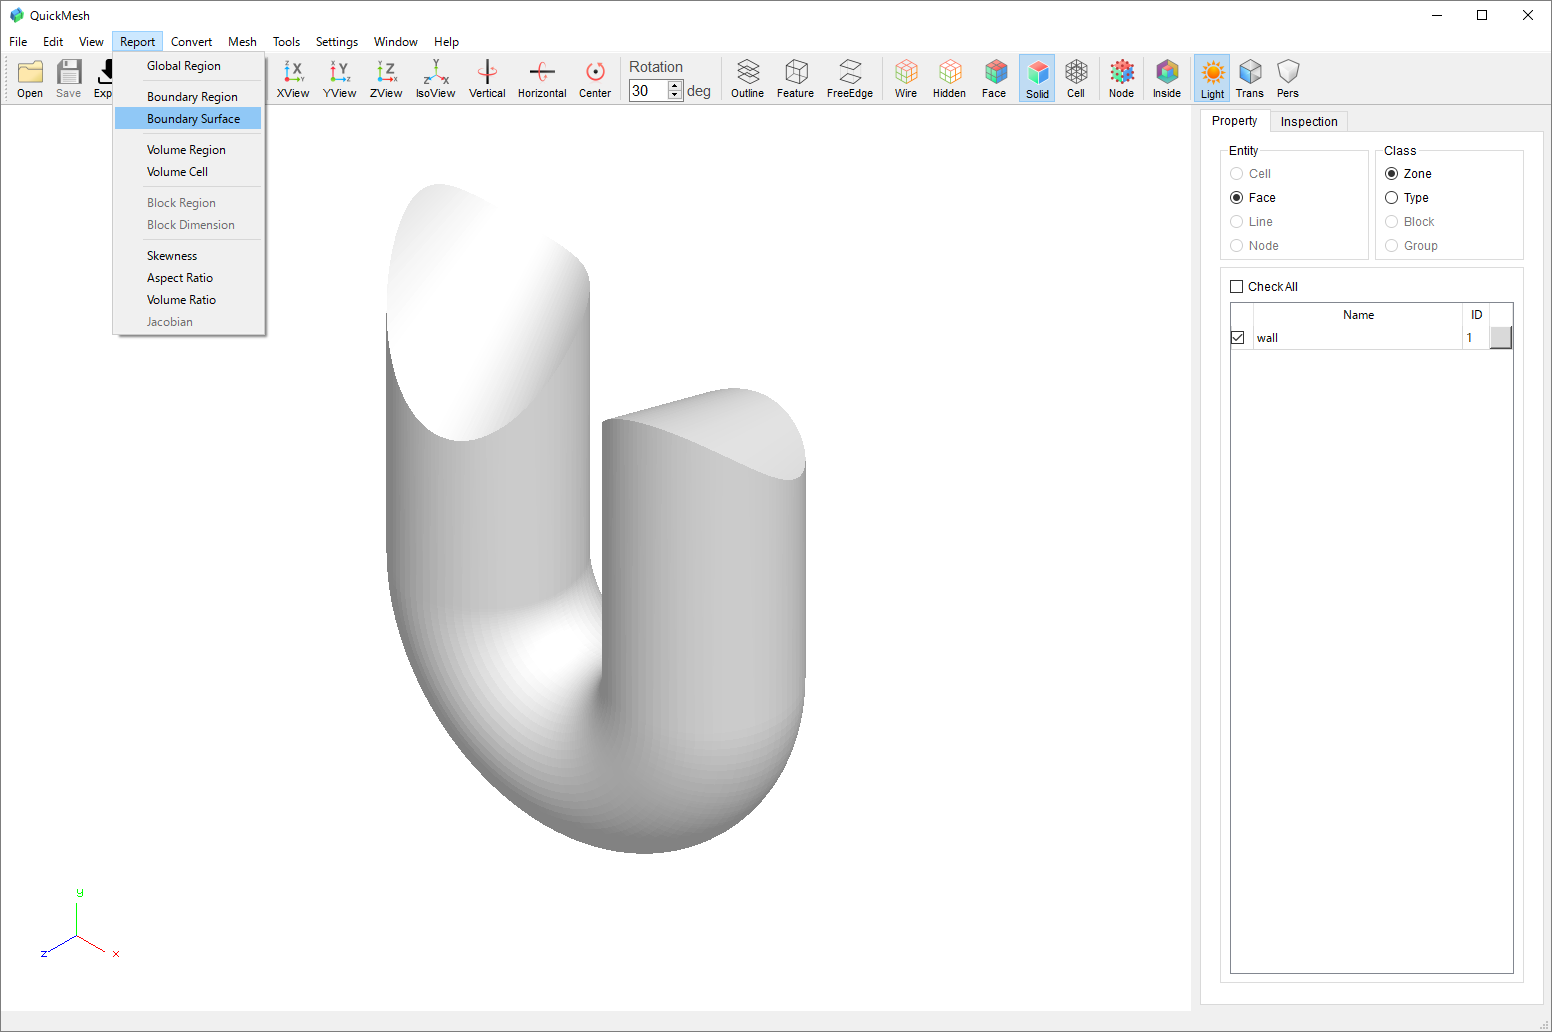Screen dimensions: 1552x1032
Task: Choose Boundary Region report
Action: 188,97
